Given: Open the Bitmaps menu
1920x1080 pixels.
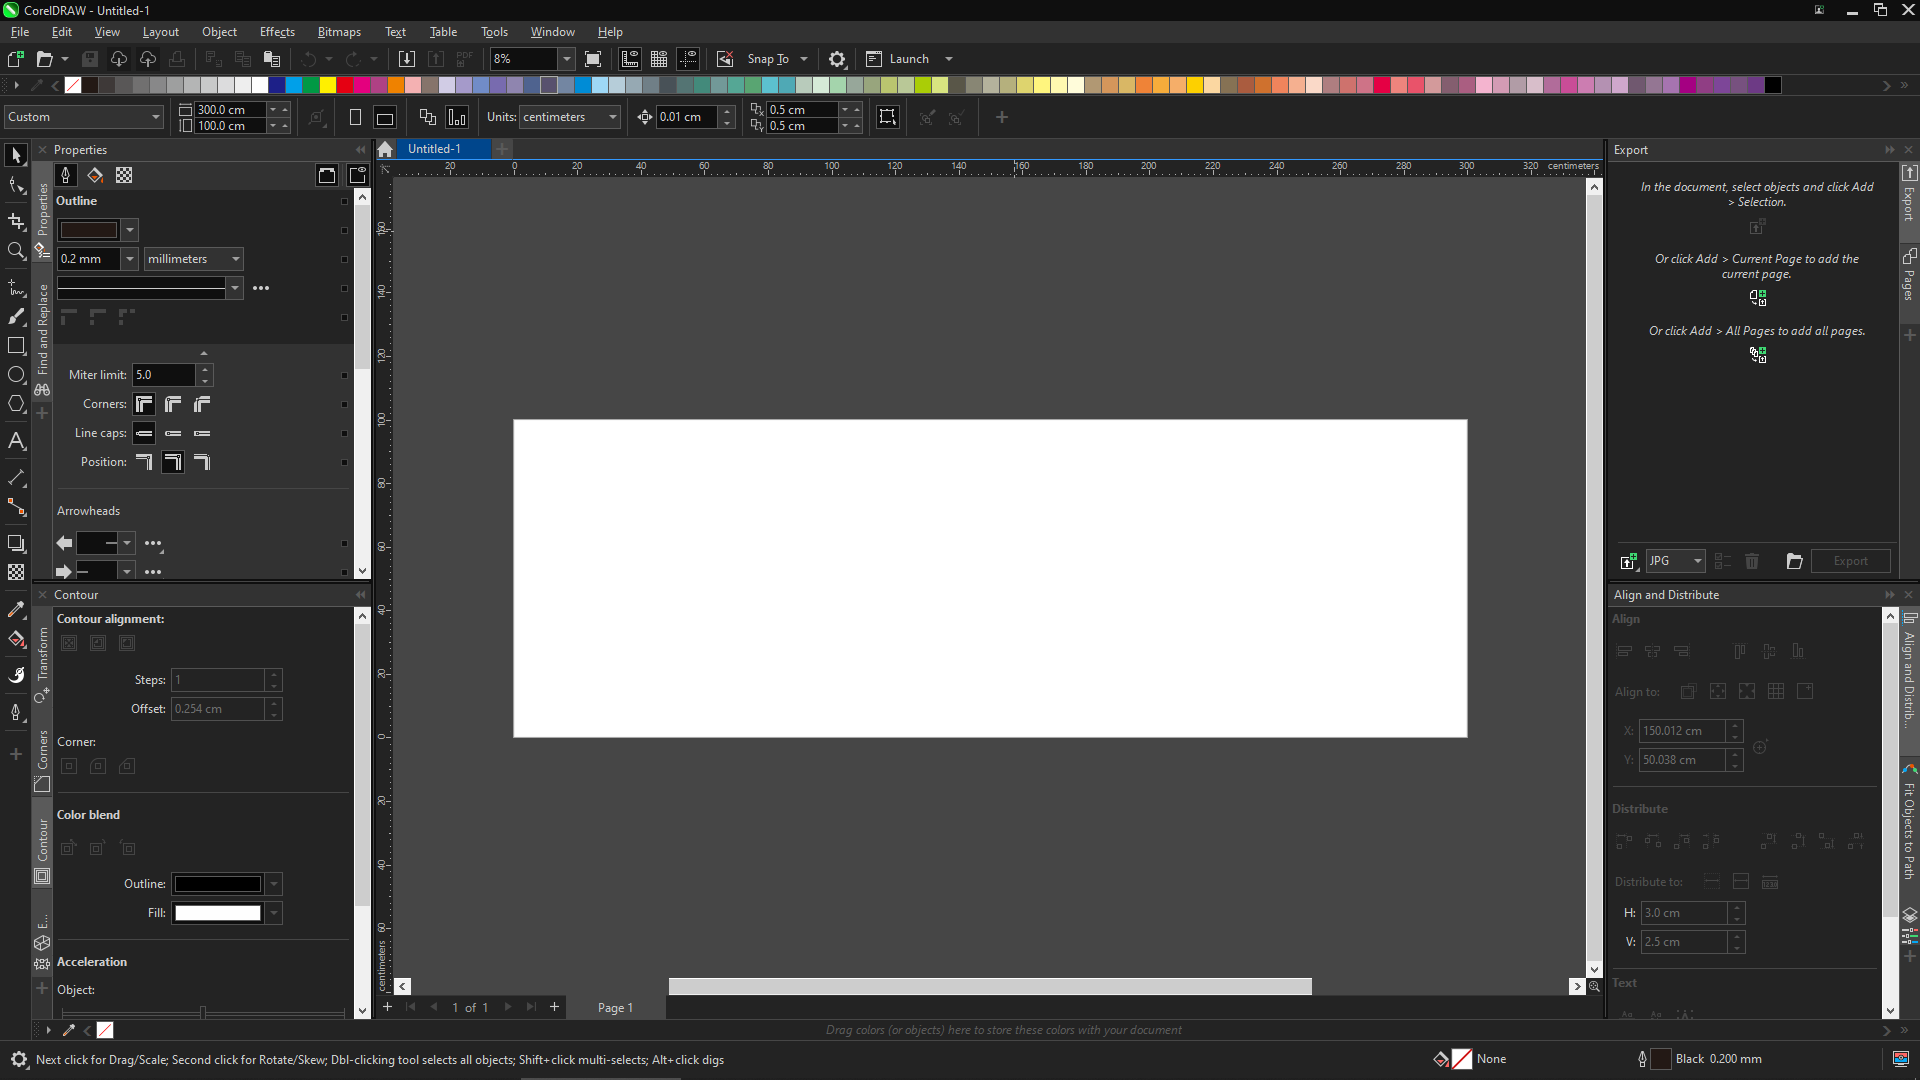Looking at the screenshot, I should [339, 32].
